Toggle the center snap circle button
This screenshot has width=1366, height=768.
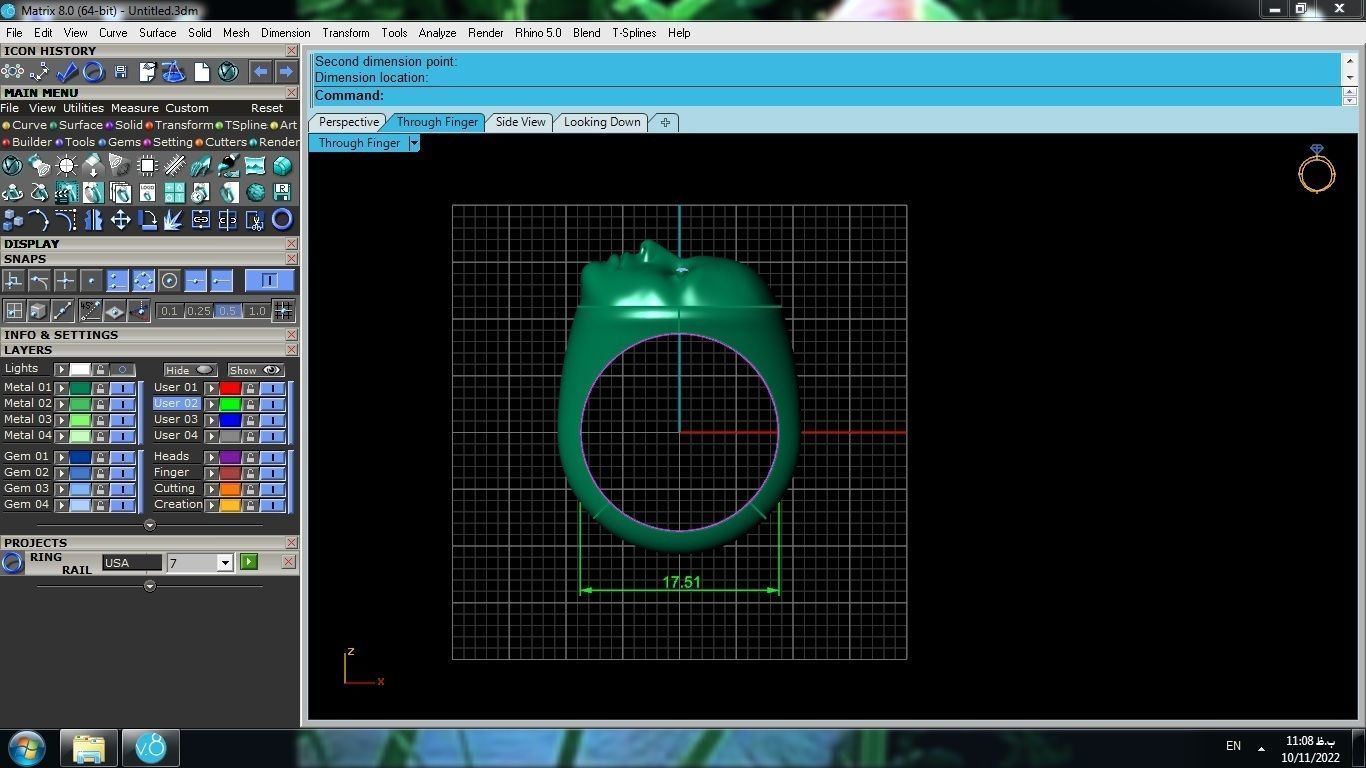coord(169,281)
